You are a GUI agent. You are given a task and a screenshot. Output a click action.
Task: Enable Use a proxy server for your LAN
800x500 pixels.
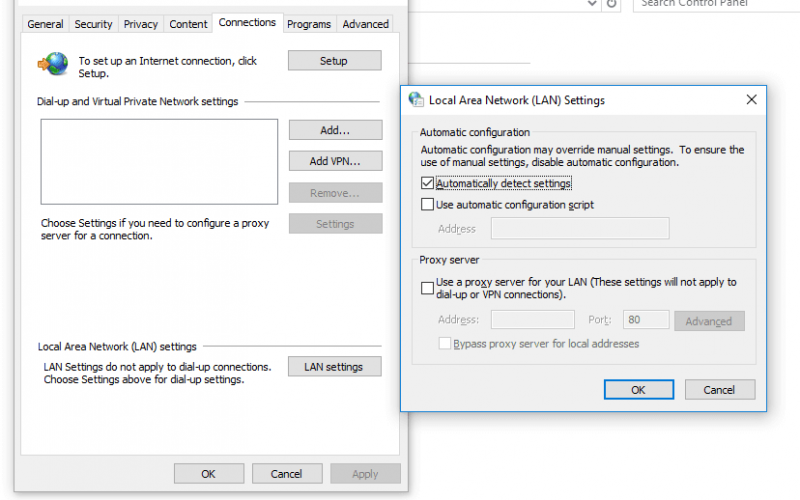point(428,288)
